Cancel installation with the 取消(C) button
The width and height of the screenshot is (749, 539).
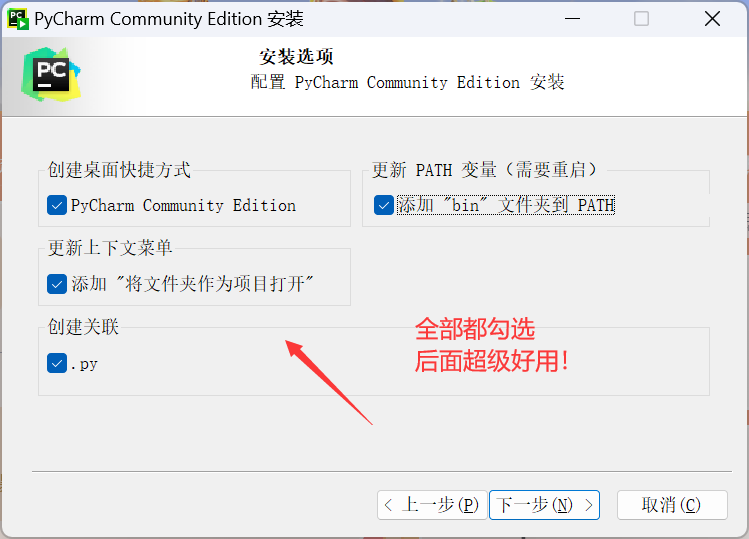click(x=672, y=505)
